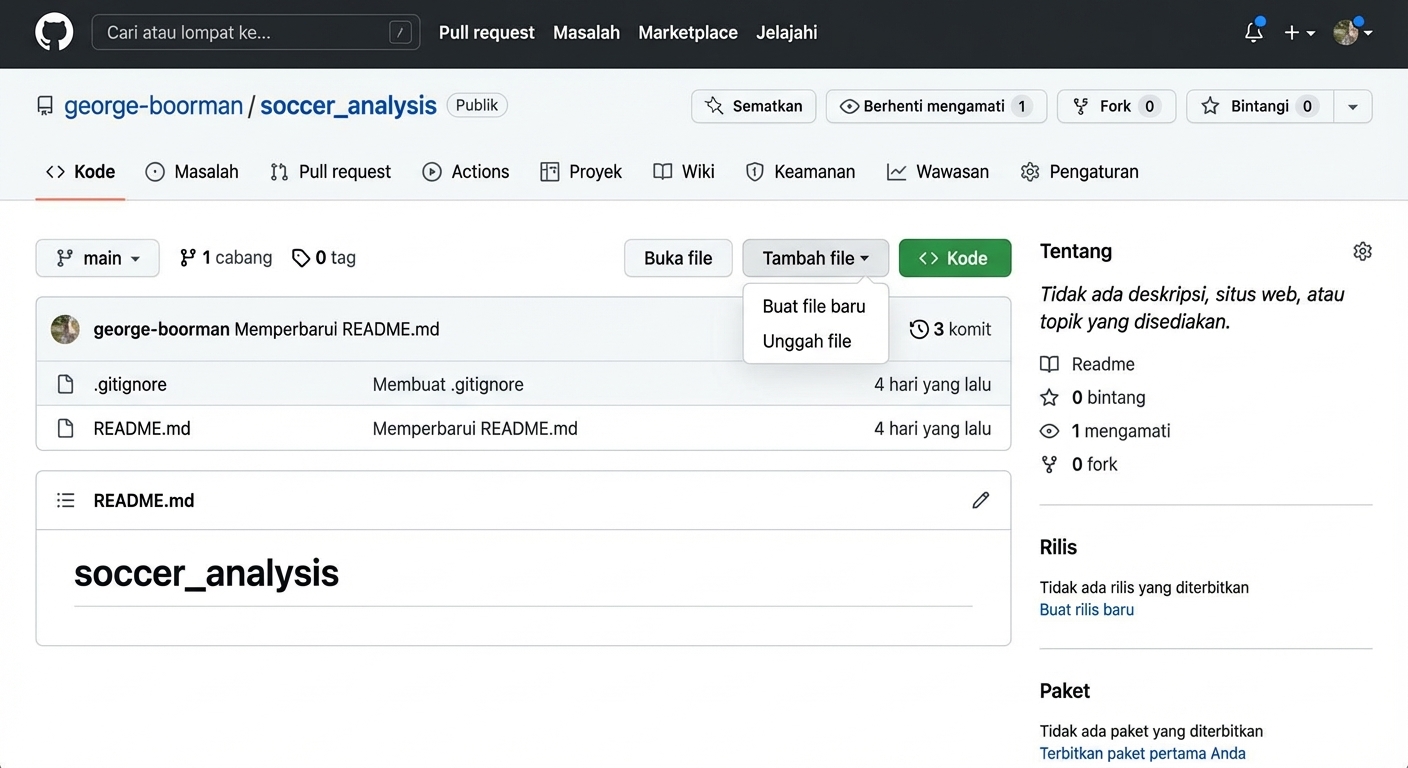
Task: Open the README.md row's commit message
Action: click(x=475, y=428)
